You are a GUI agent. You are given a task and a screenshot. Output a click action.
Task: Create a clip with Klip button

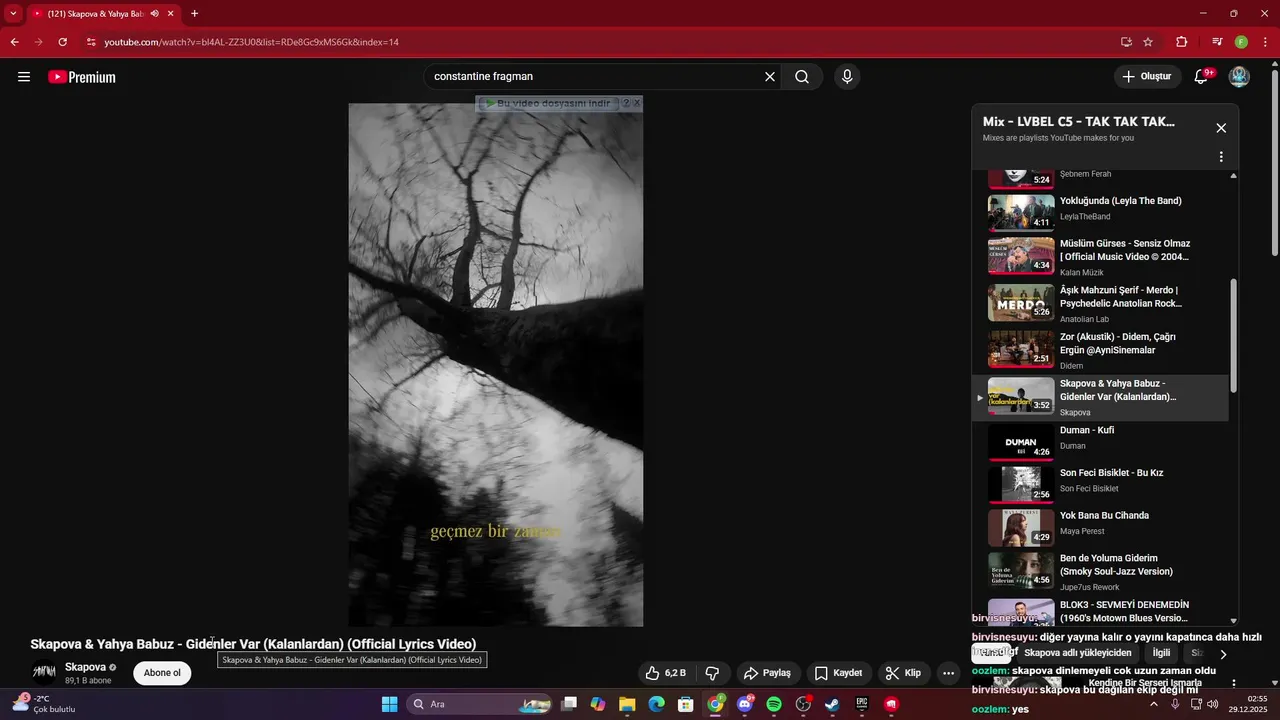click(903, 673)
